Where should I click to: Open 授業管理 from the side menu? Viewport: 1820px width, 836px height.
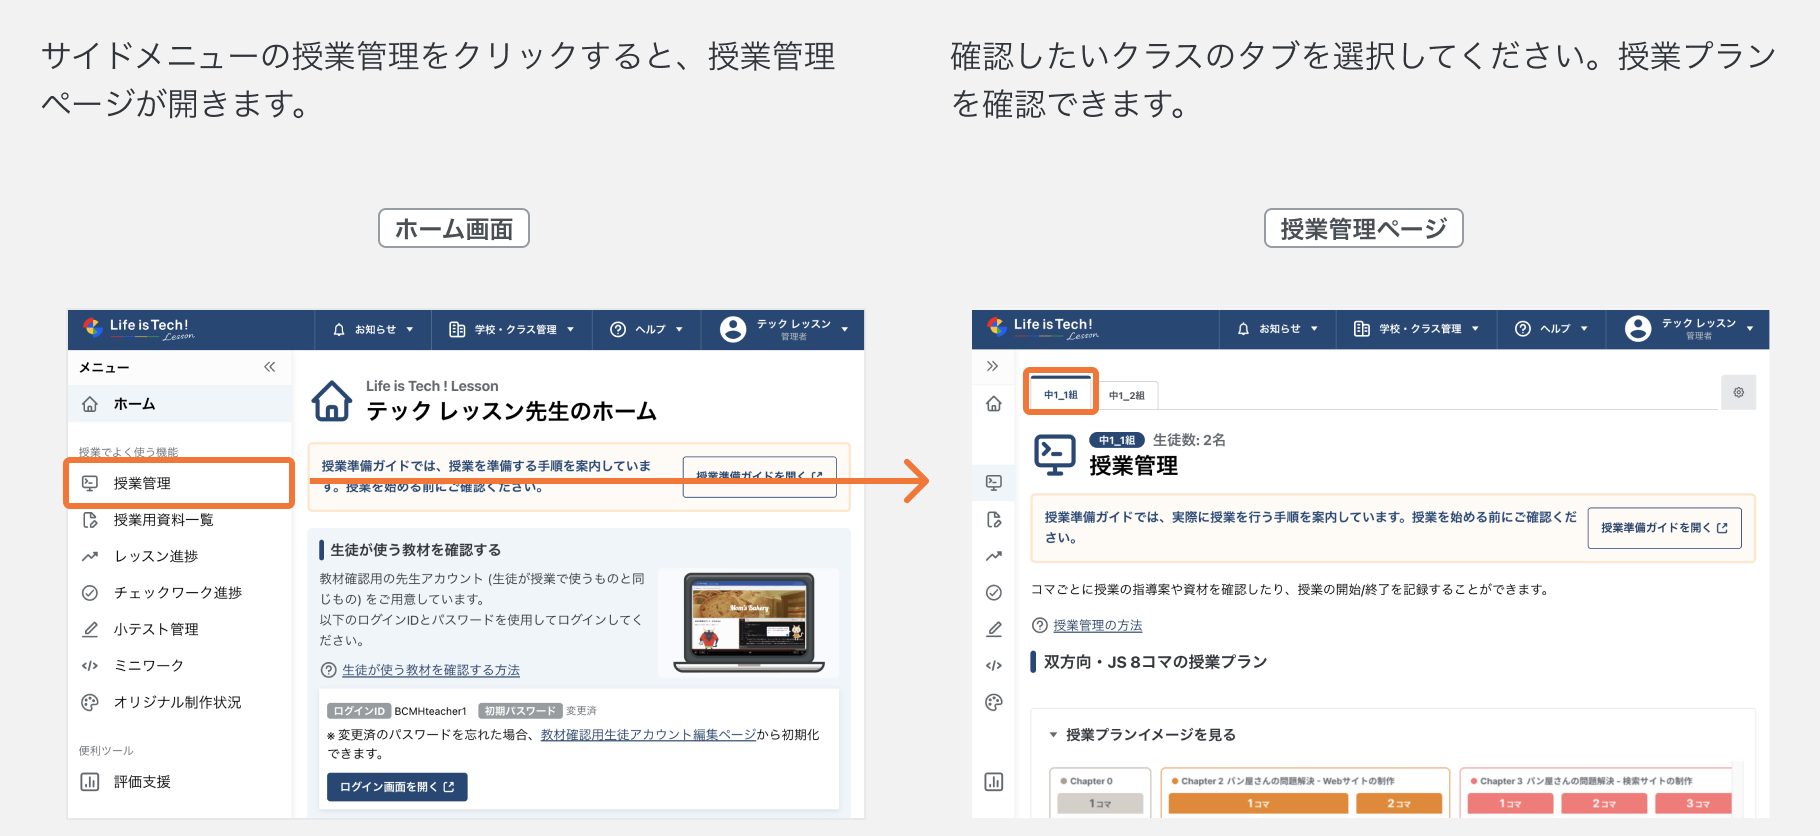click(180, 483)
